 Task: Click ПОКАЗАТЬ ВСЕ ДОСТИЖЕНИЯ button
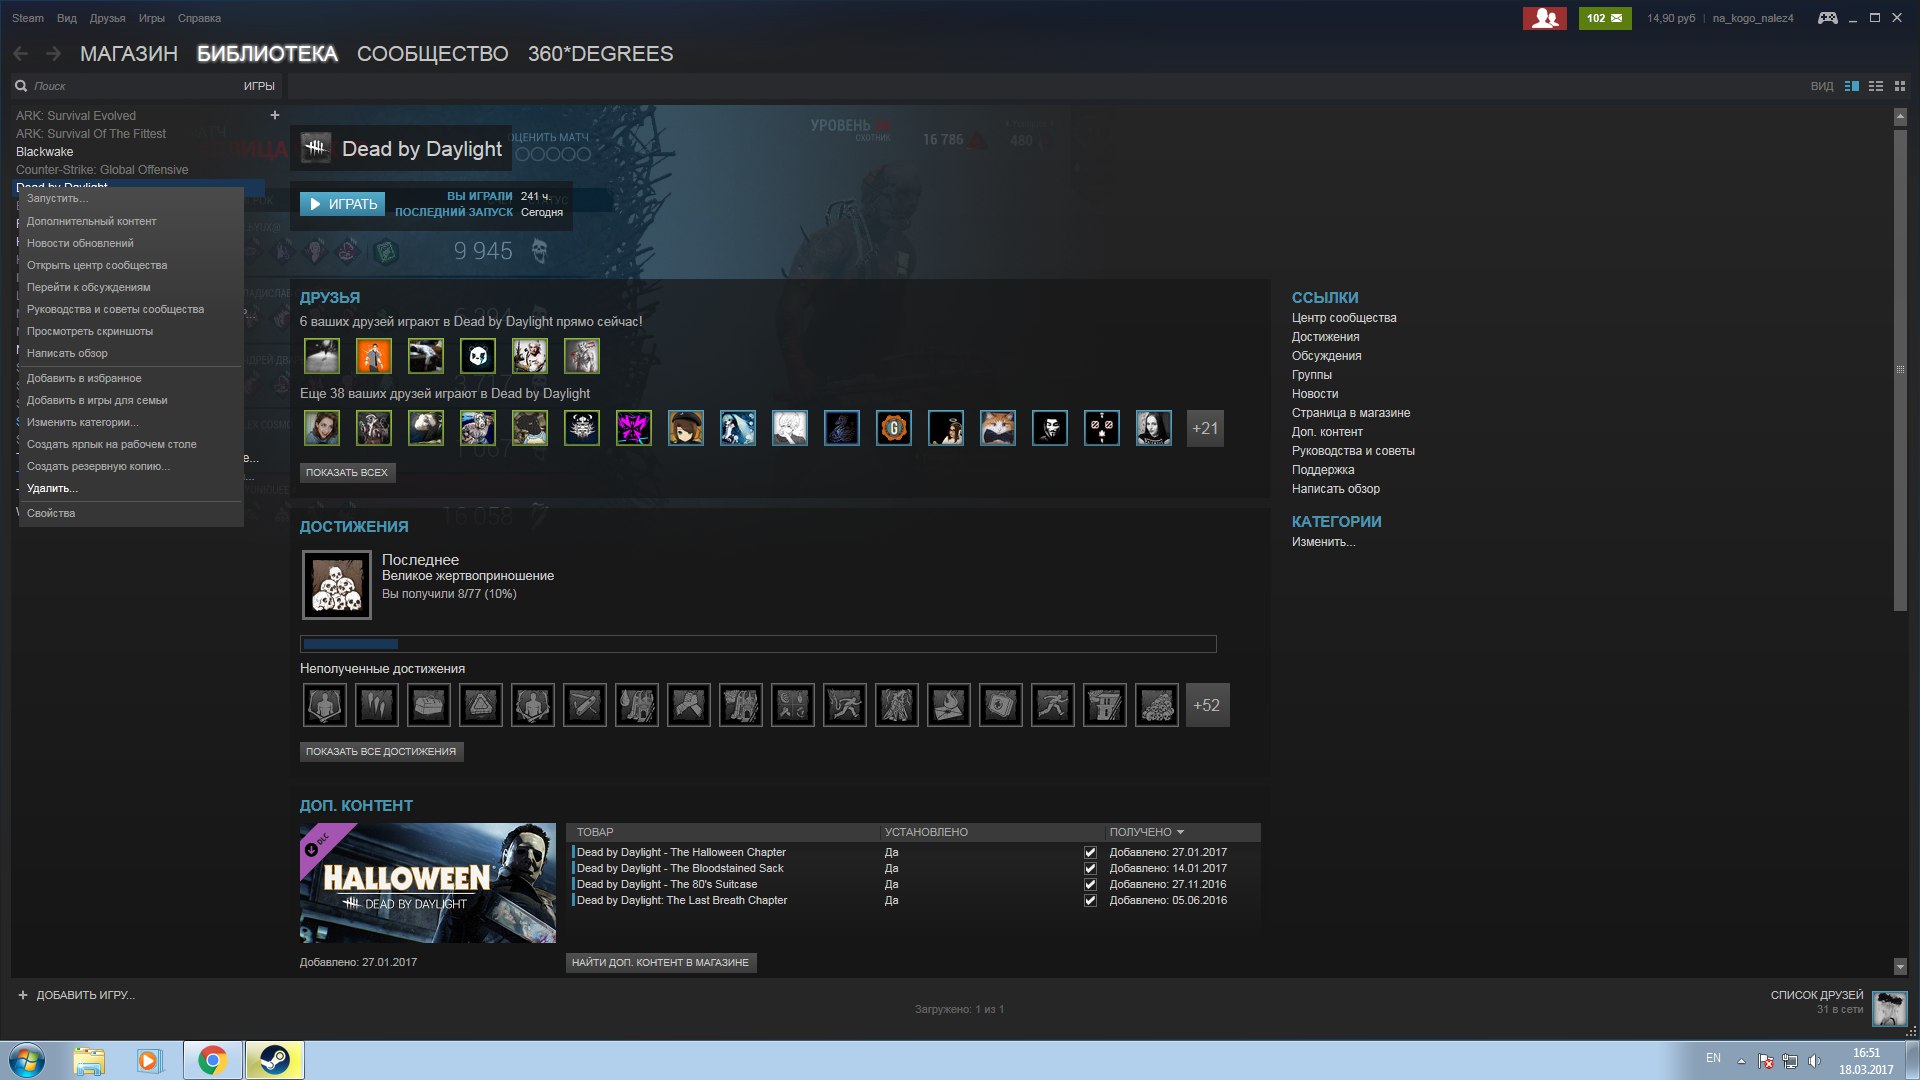(381, 752)
